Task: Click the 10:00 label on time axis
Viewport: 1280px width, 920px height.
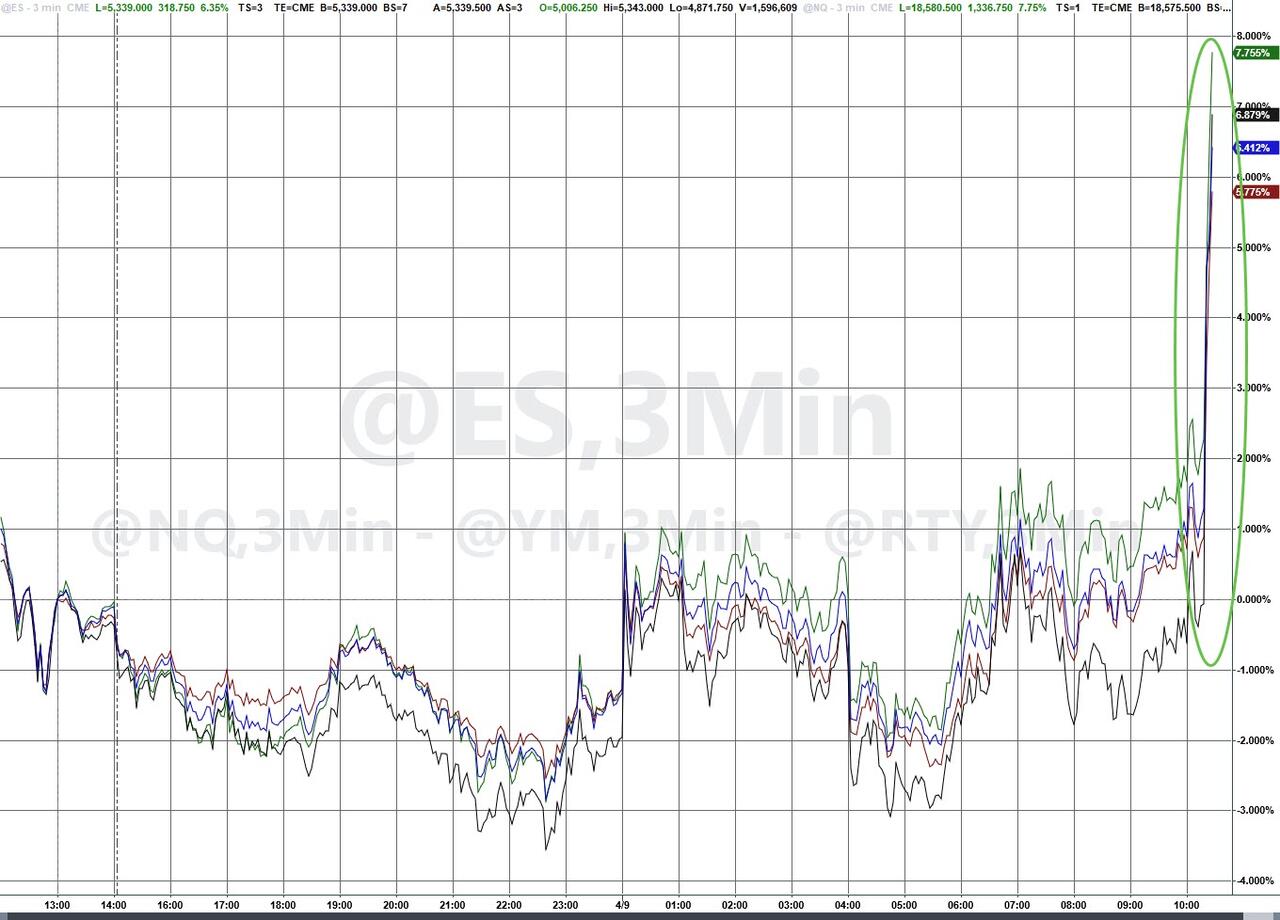Action: pyautogui.click(x=1186, y=906)
